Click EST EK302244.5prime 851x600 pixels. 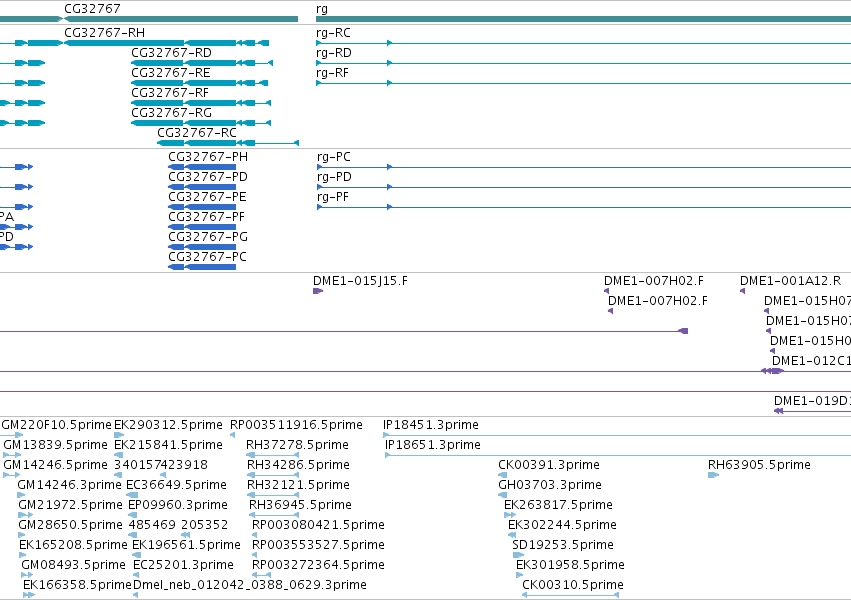[x=562, y=525]
